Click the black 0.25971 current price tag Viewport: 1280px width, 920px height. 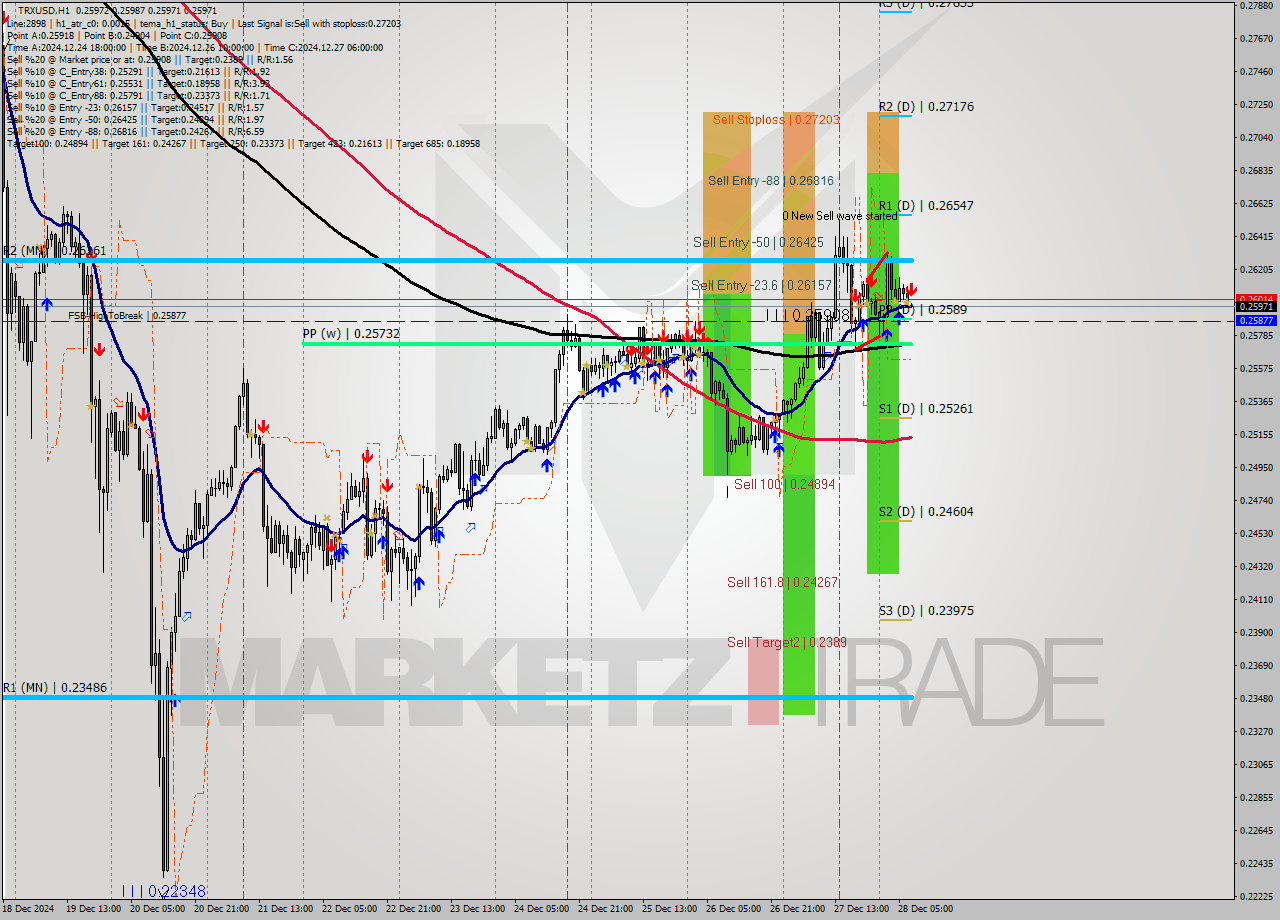point(1256,307)
